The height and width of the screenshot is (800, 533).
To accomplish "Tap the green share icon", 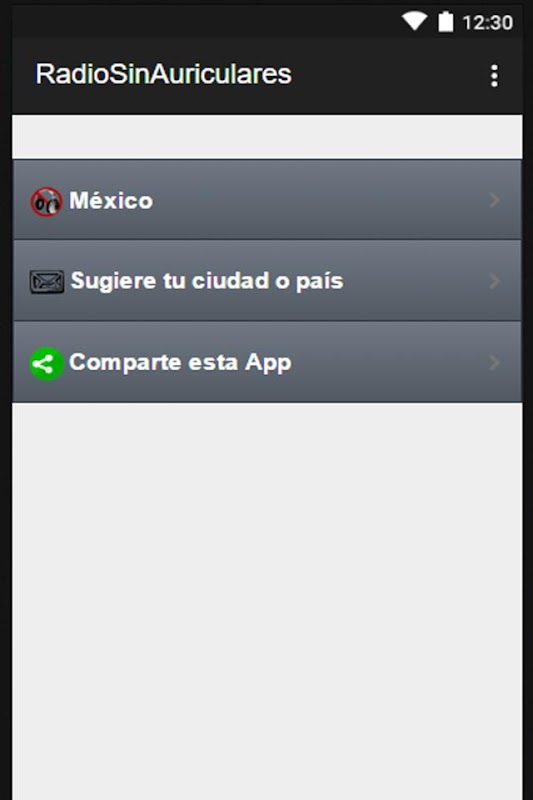I will [x=46, y=364].
